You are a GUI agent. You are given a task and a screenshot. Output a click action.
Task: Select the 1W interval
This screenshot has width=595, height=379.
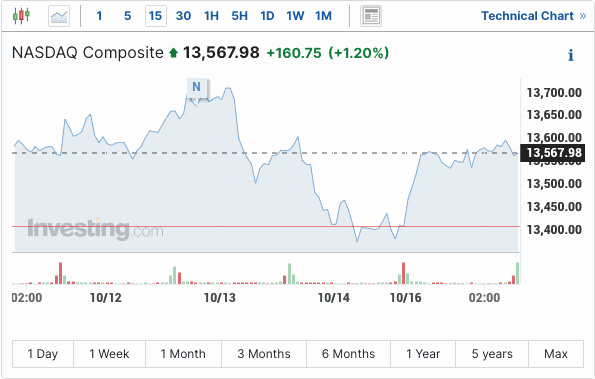(x=295, y=16)
